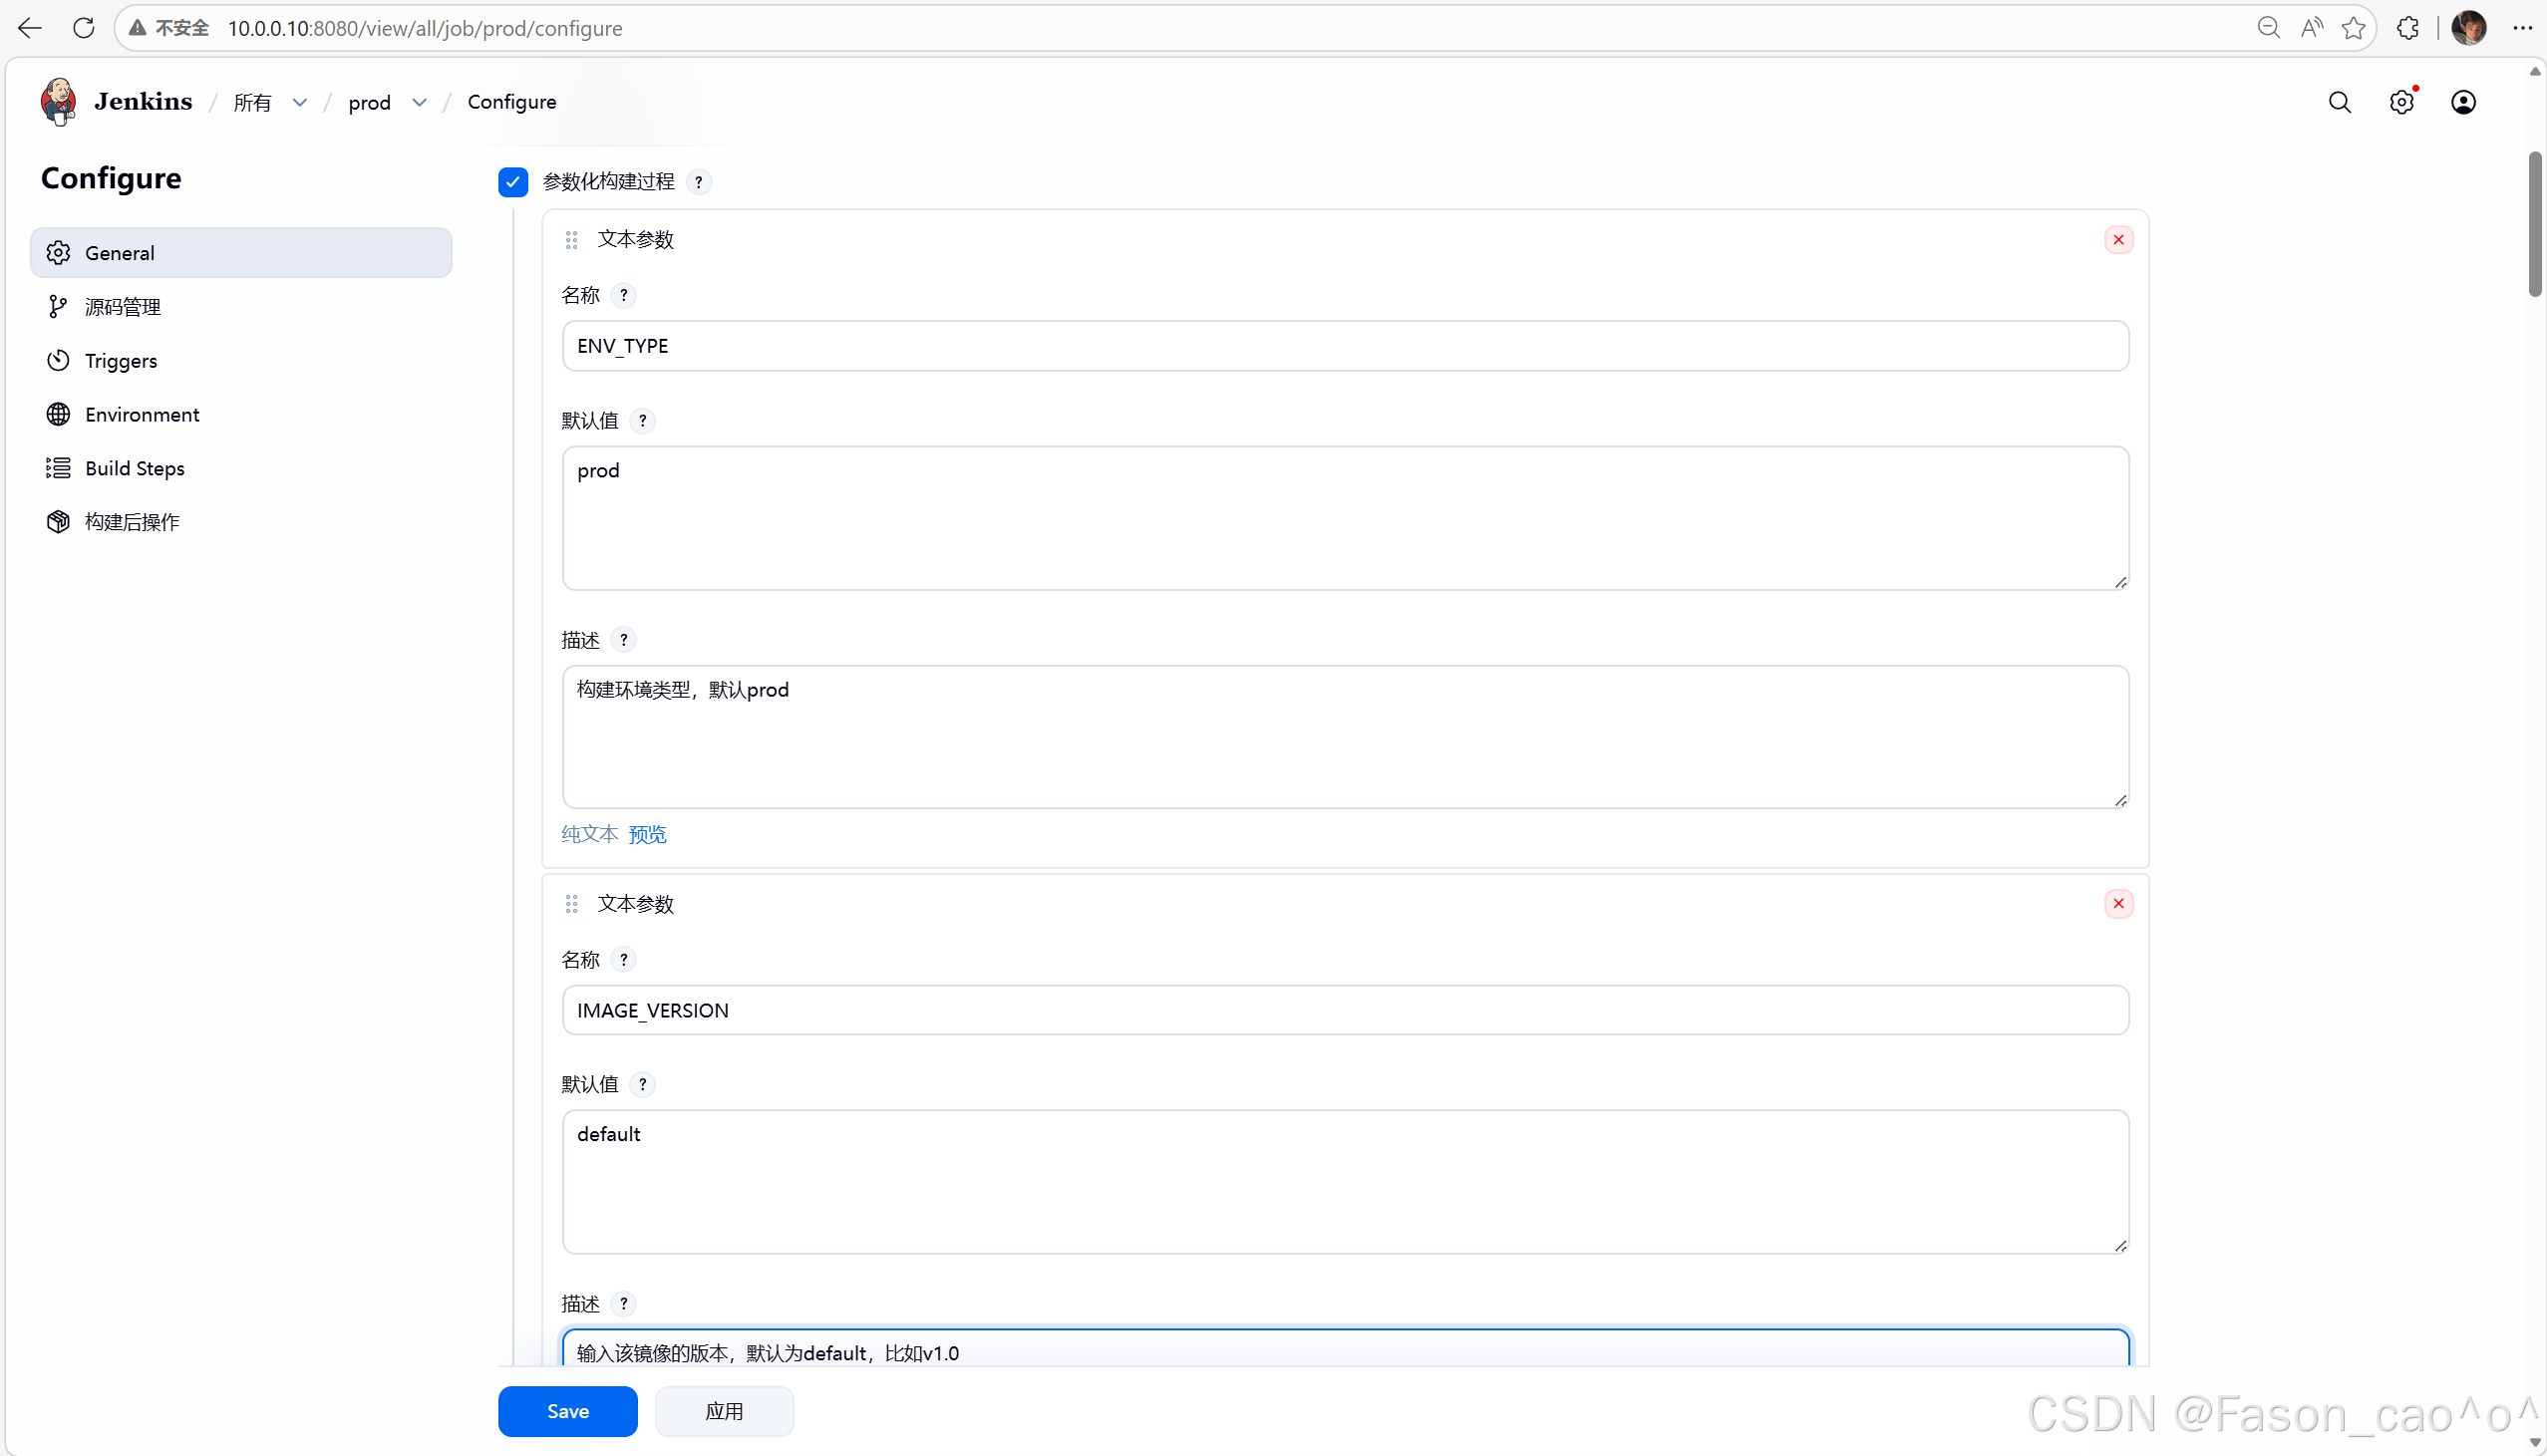Open the Jenkins search icon
Image resolution: width=2547 pixels, height=1456 pixels.
2339,102
